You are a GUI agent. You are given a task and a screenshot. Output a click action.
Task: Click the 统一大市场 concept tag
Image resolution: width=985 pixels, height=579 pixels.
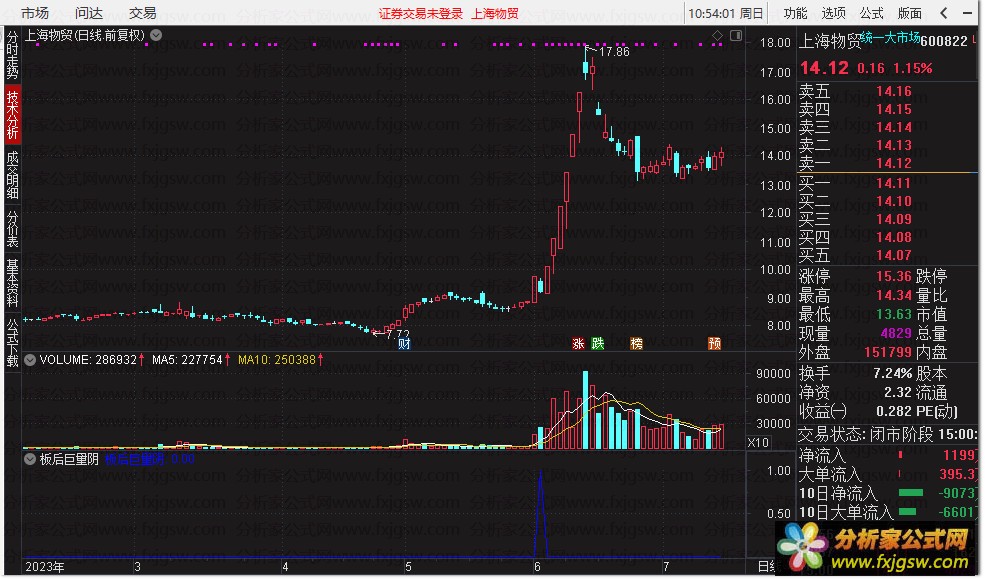tap(890, 38)
